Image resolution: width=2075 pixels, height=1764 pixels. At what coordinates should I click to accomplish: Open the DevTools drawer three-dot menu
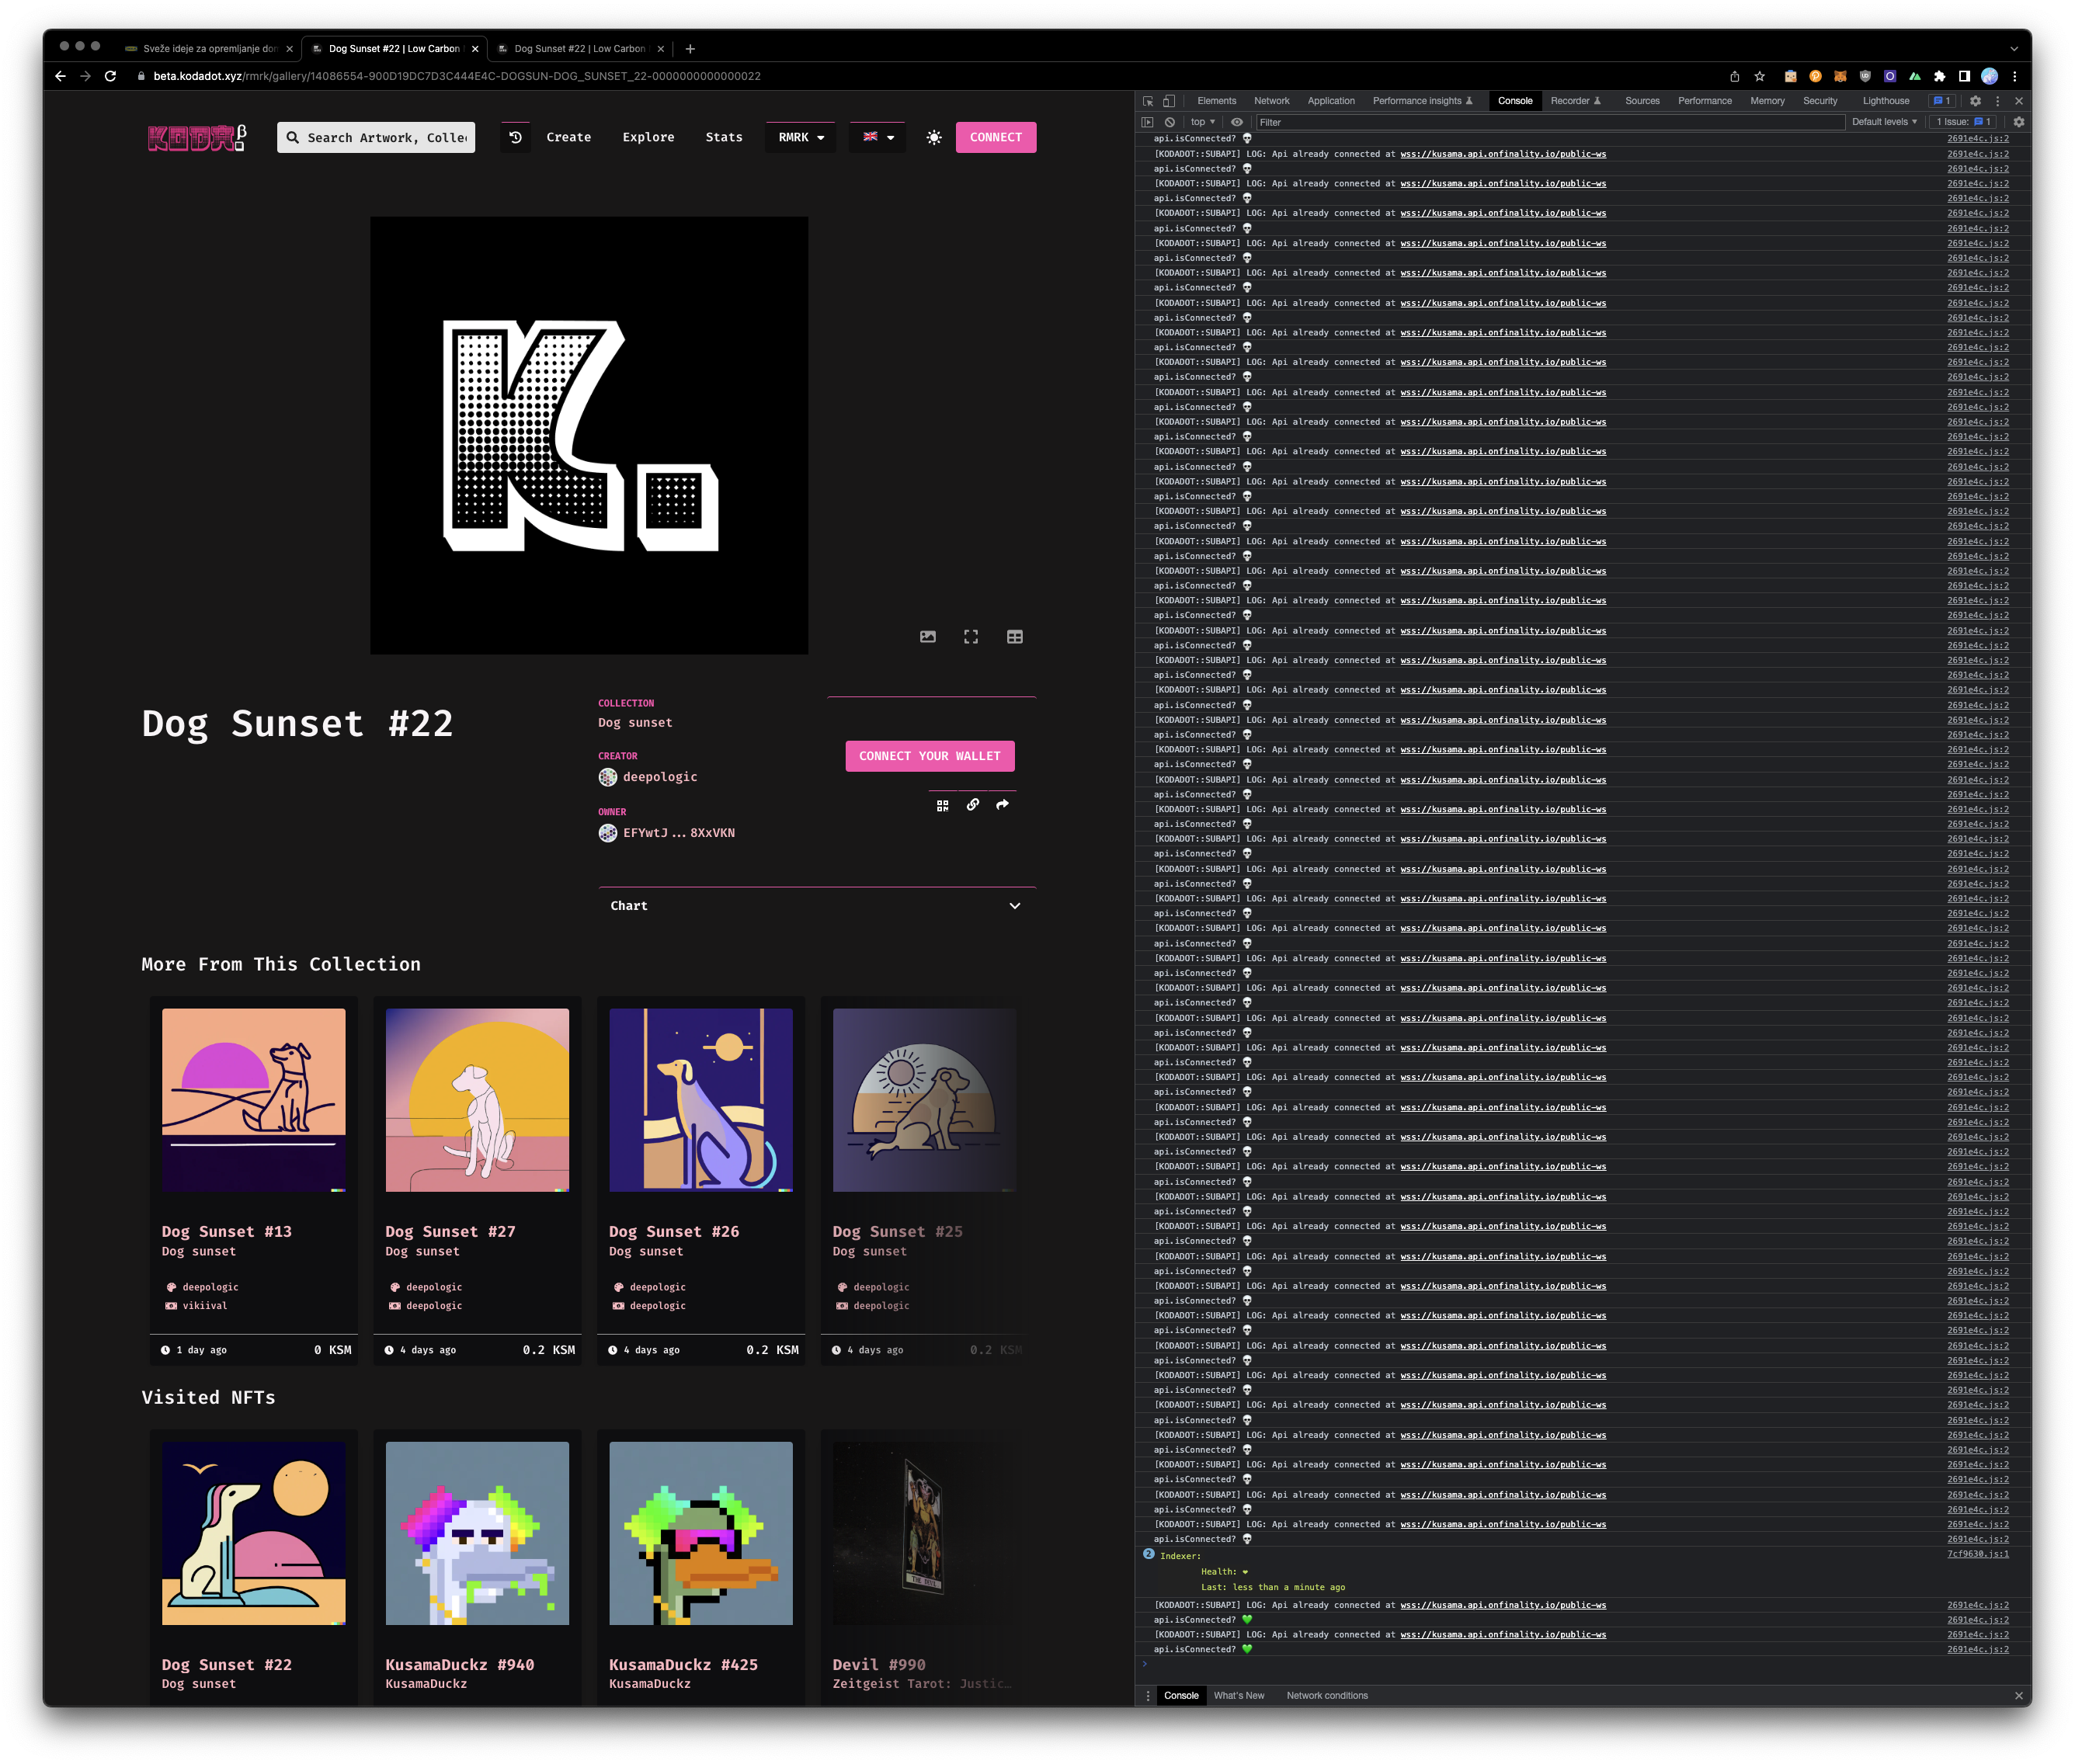click(x=1147, y=1695)
